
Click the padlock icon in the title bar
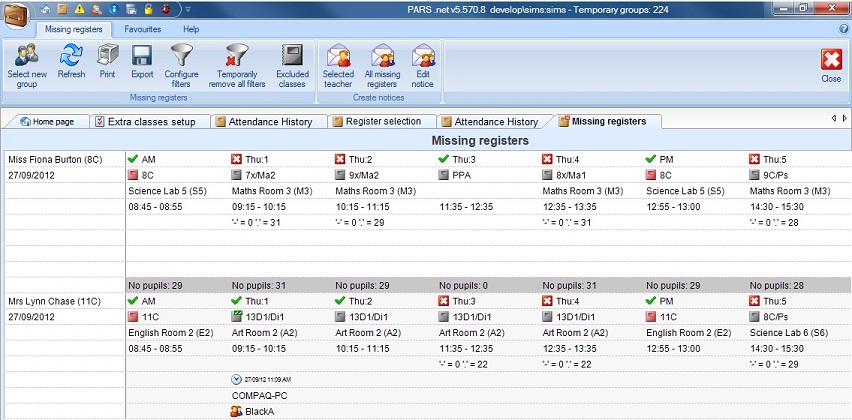coord(146,9)
